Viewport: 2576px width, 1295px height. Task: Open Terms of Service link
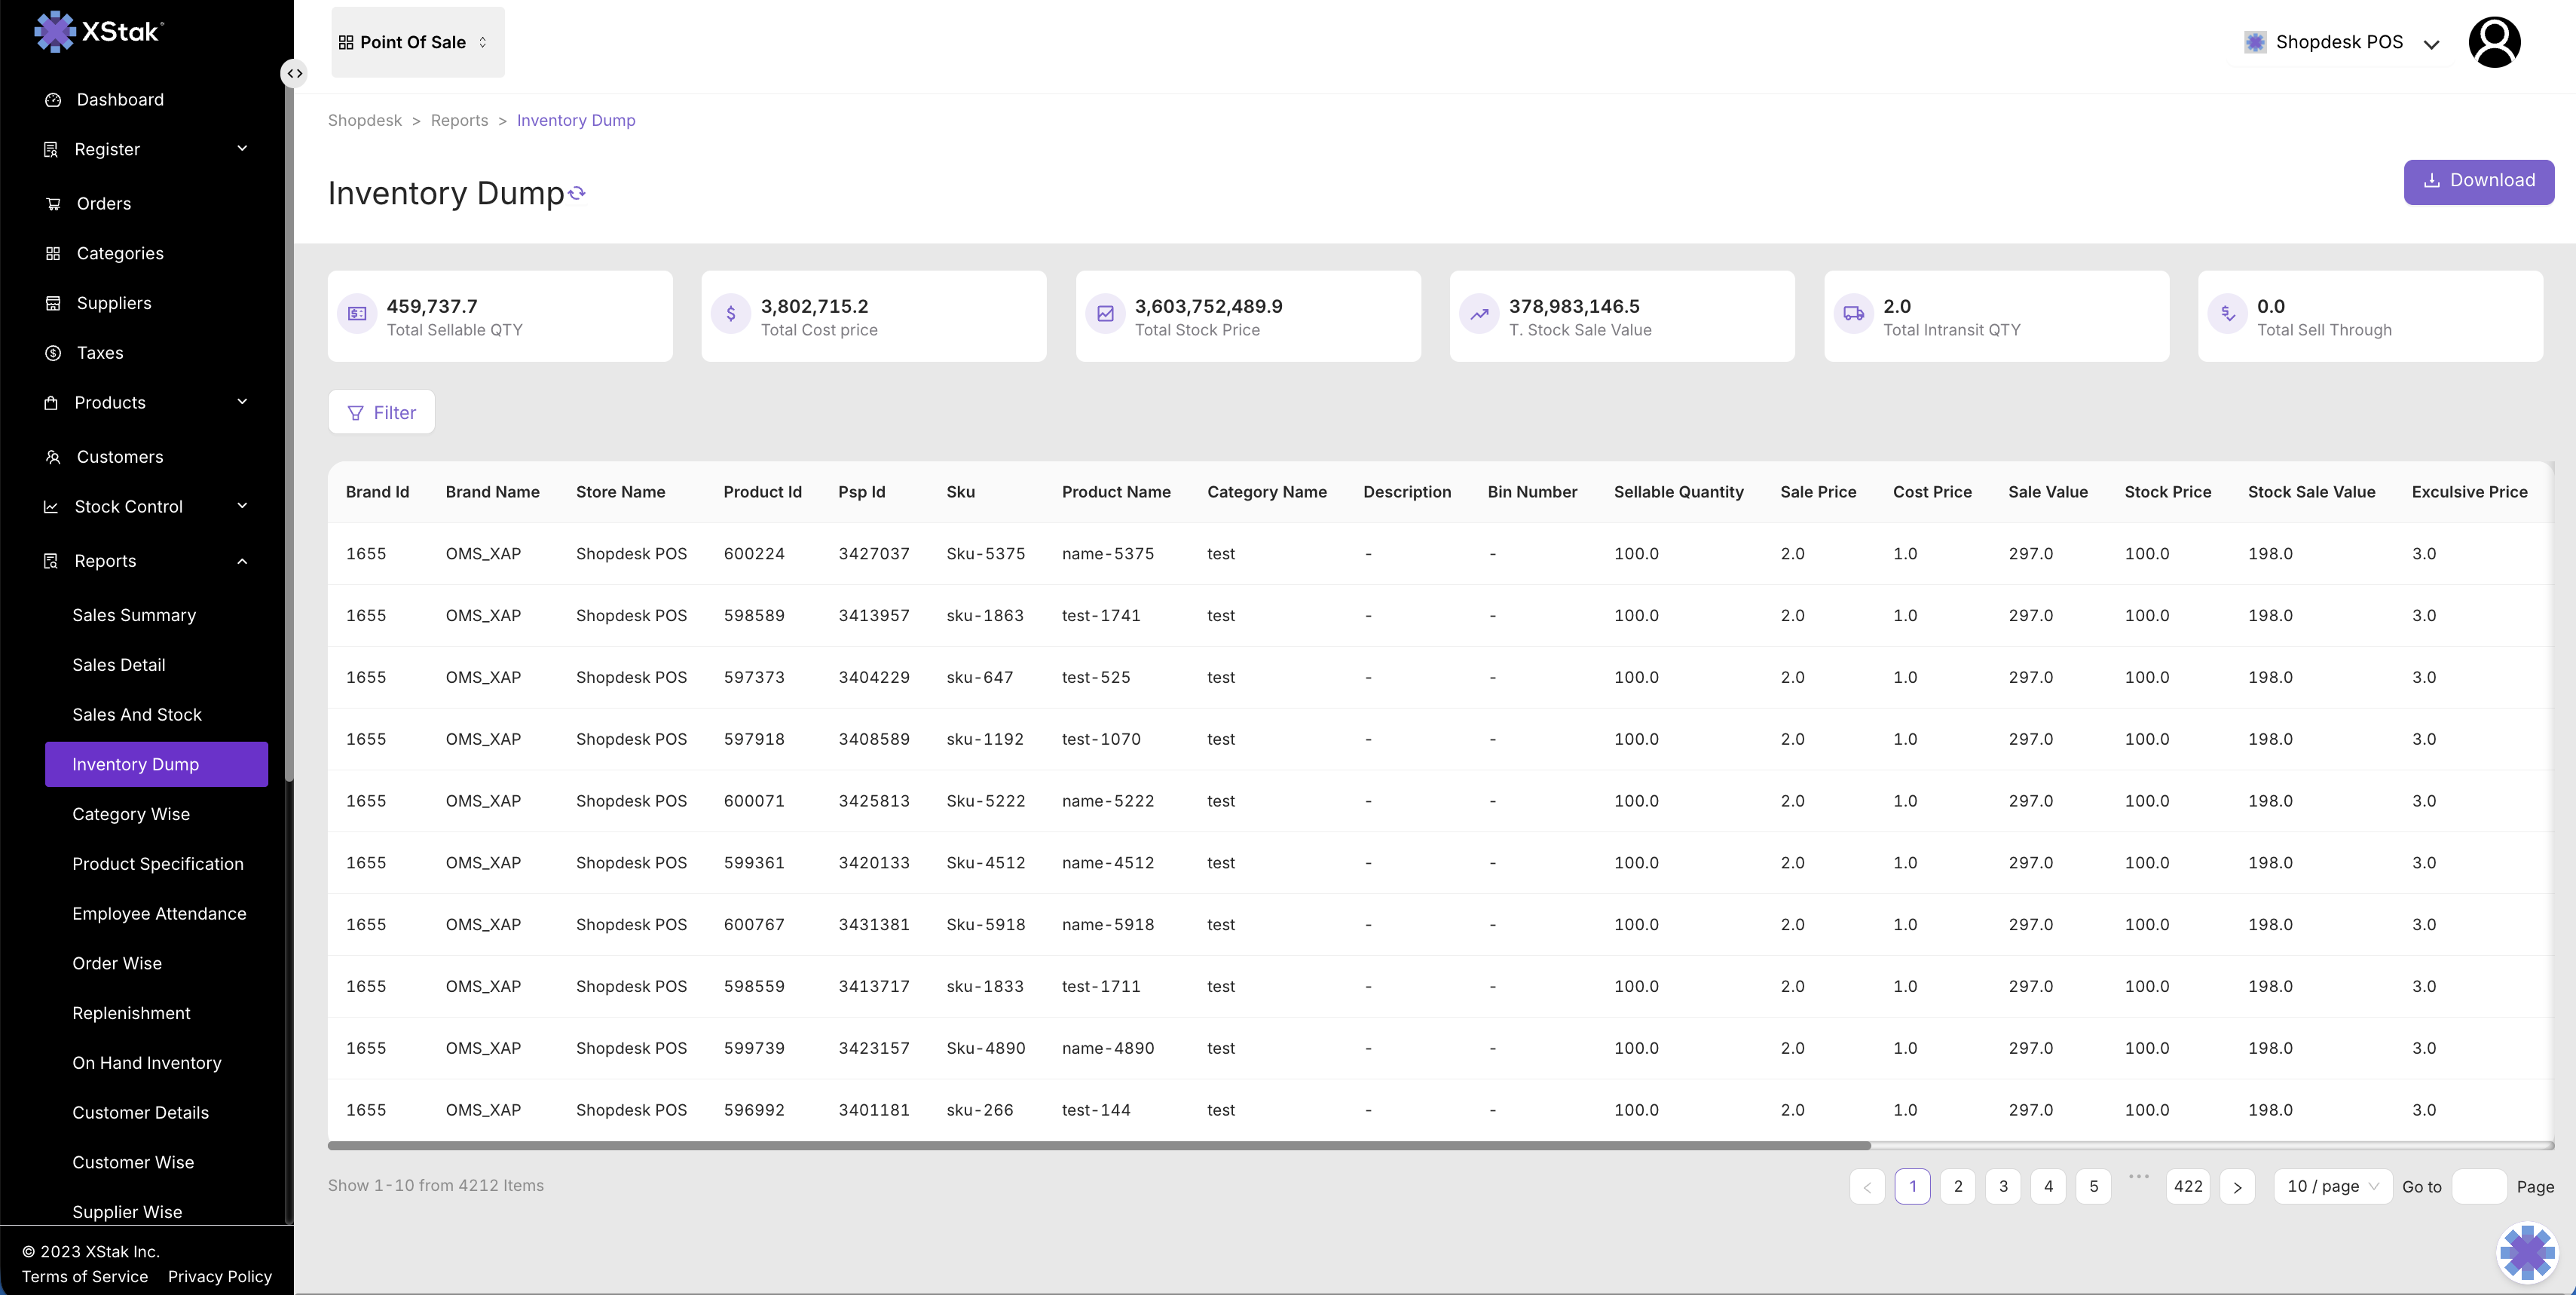(85, 1277)
